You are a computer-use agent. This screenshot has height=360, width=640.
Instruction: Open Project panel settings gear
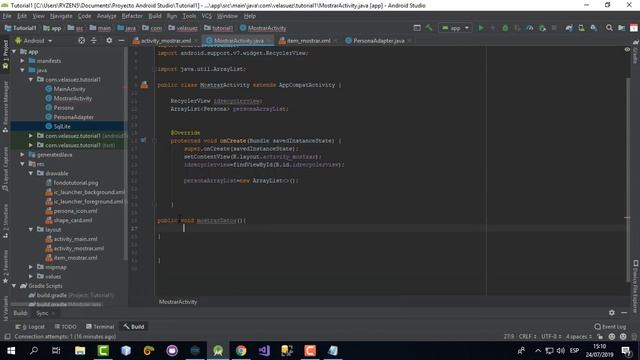click(109, 40)
